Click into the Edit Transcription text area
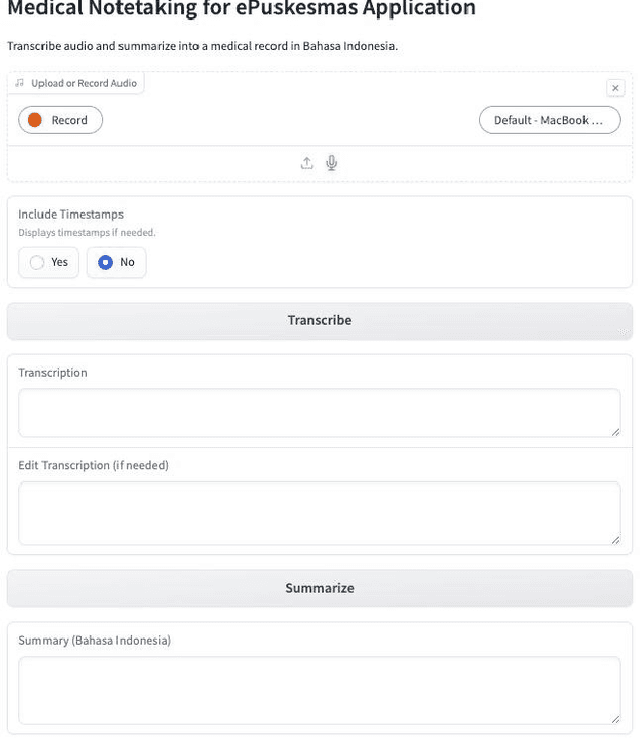 click(319, 512)
